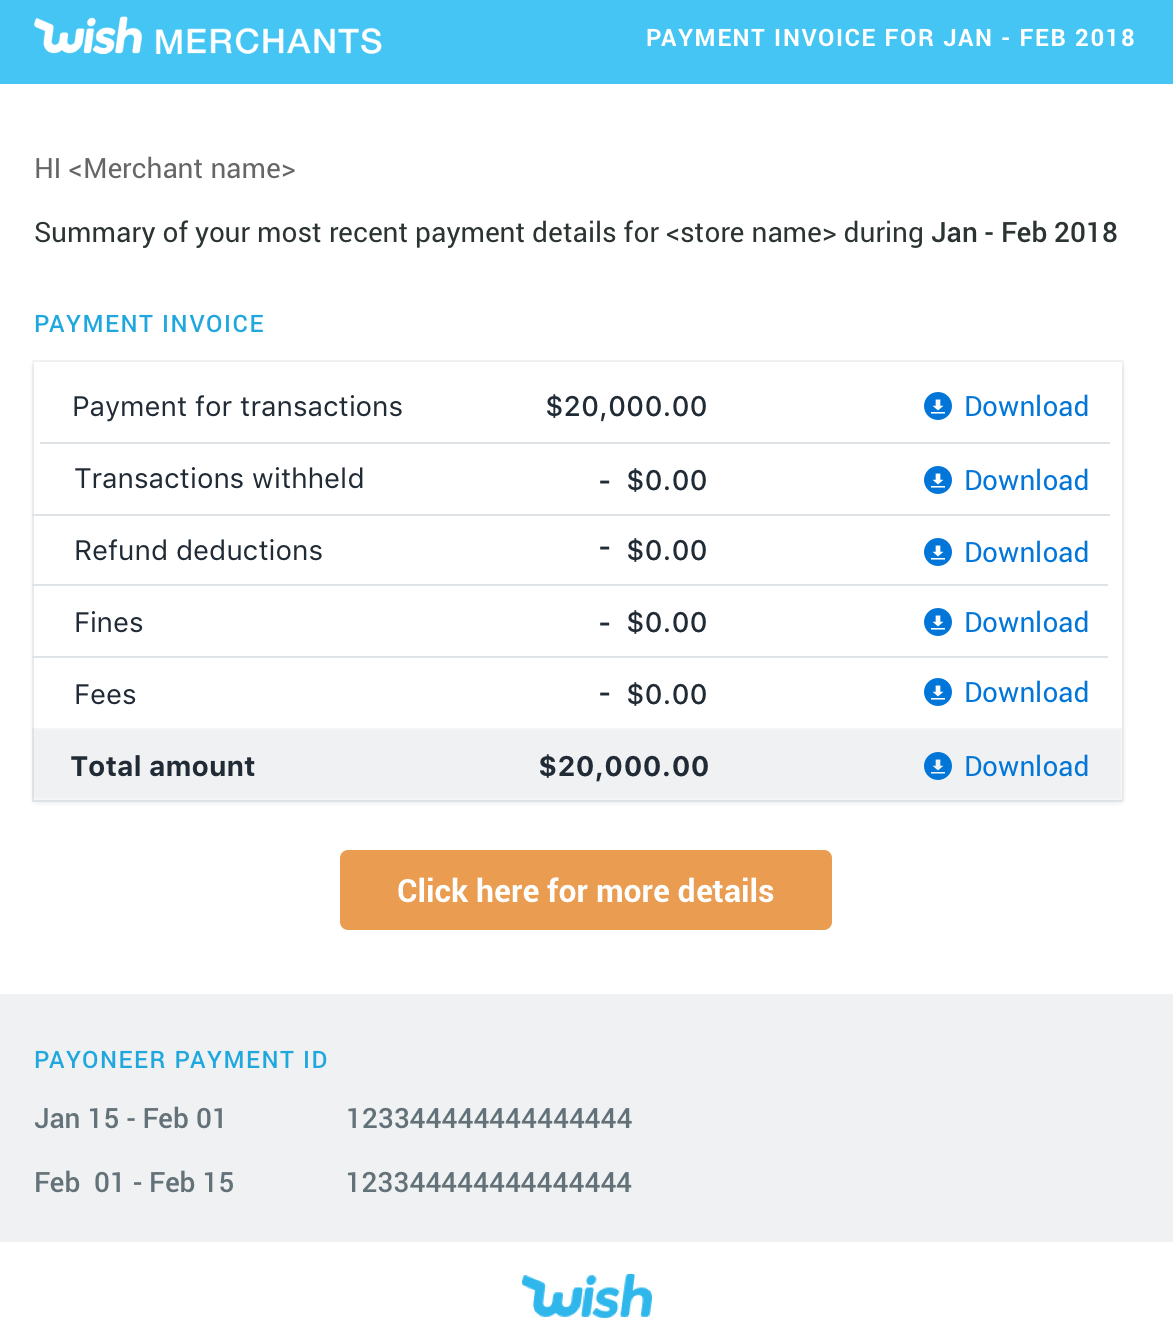The width and height of the screenshot is (1173, 1338).
Task: Open the Download link for Payment for transactions
Action: click(1026, 406)
